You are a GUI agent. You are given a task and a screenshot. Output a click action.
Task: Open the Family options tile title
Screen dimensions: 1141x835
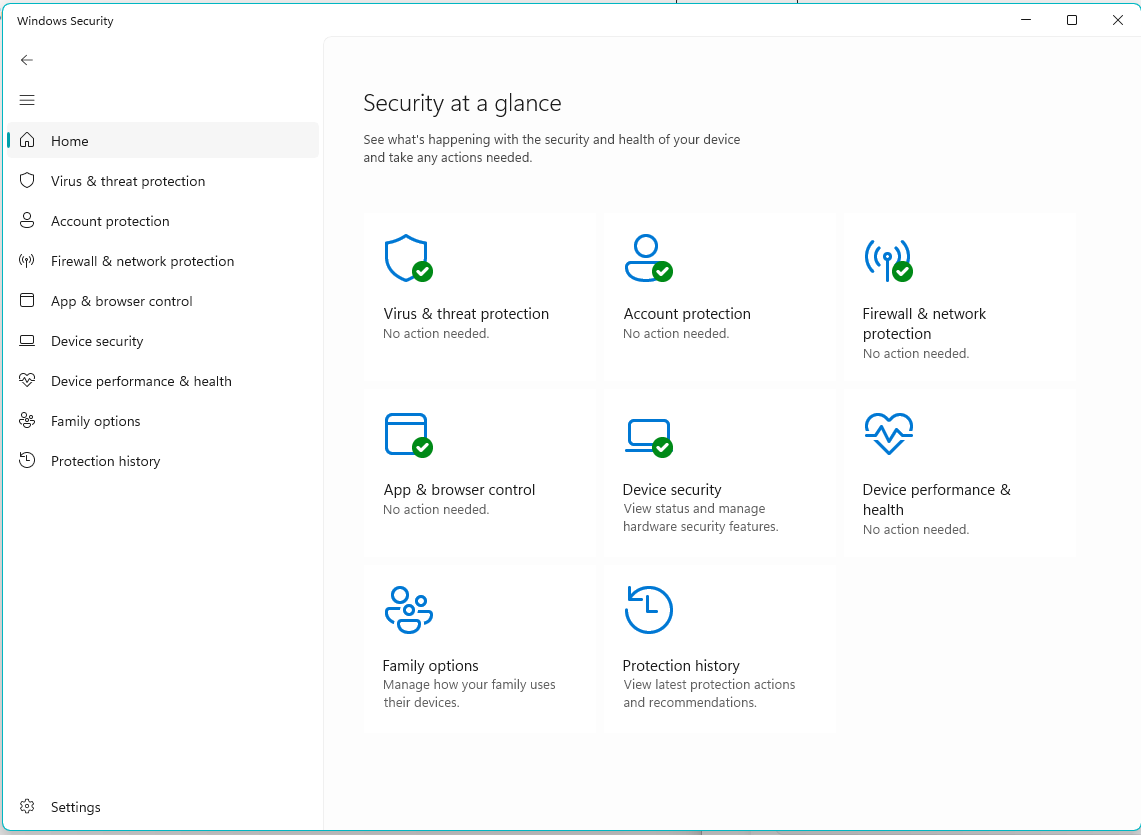[x=430, y=666]
